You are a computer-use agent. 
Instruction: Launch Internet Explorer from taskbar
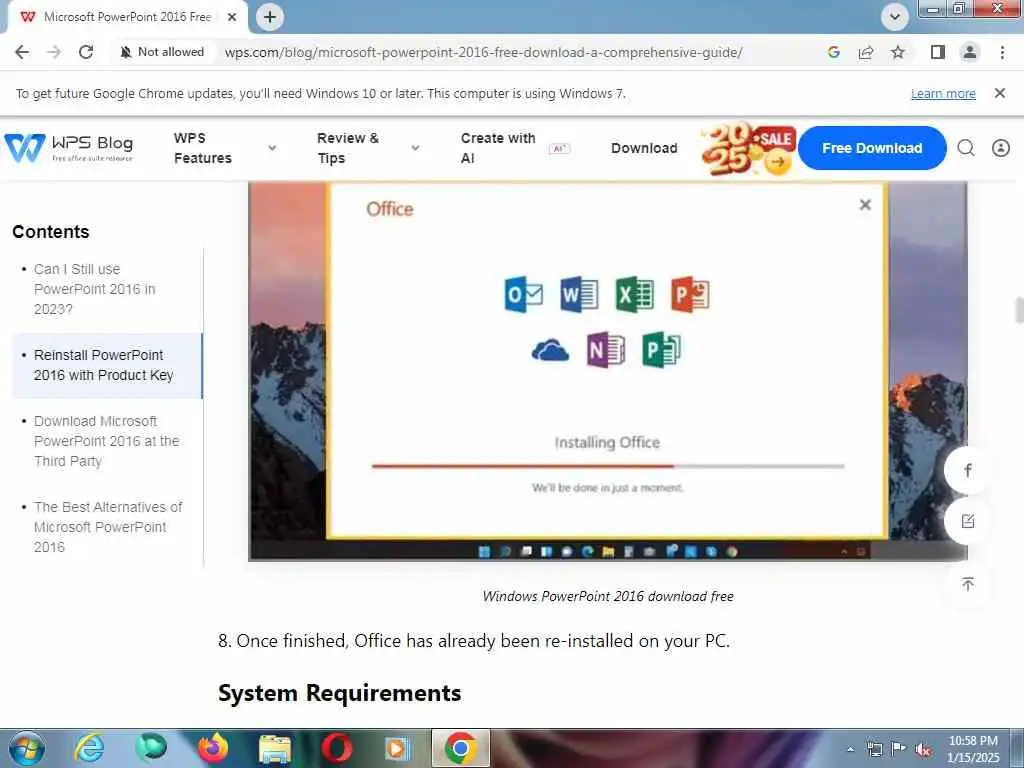tap(89, 748)
